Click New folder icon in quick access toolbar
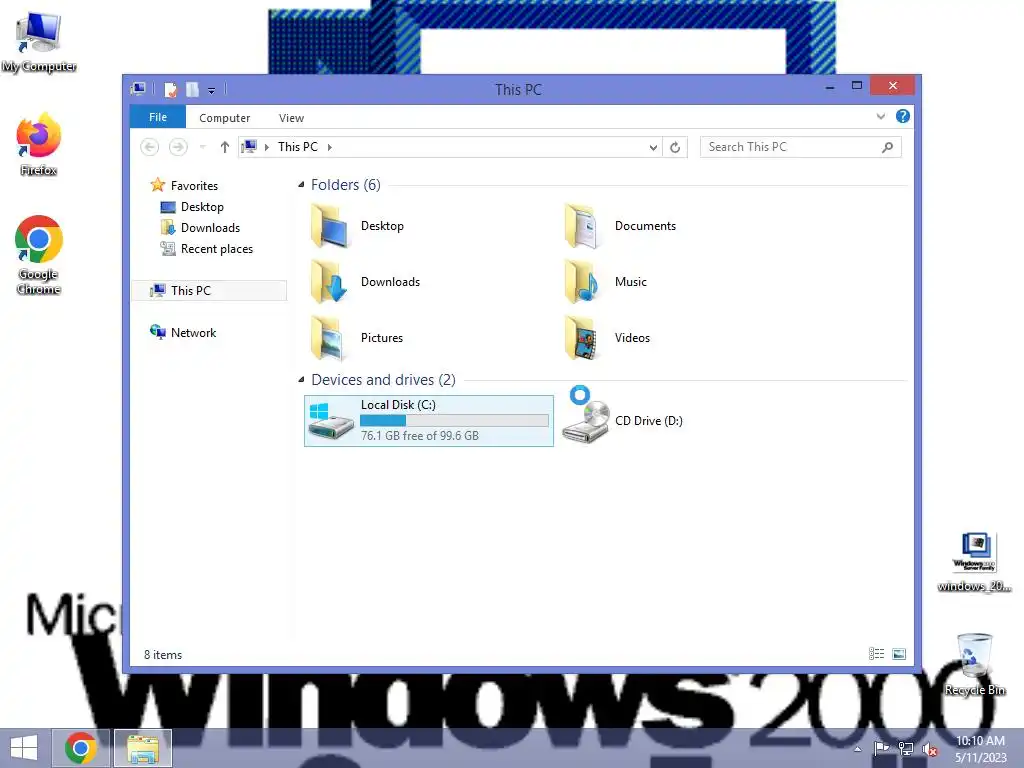Screen dimensions: 1024x768 pyautogui.click(x=192, y=89)
